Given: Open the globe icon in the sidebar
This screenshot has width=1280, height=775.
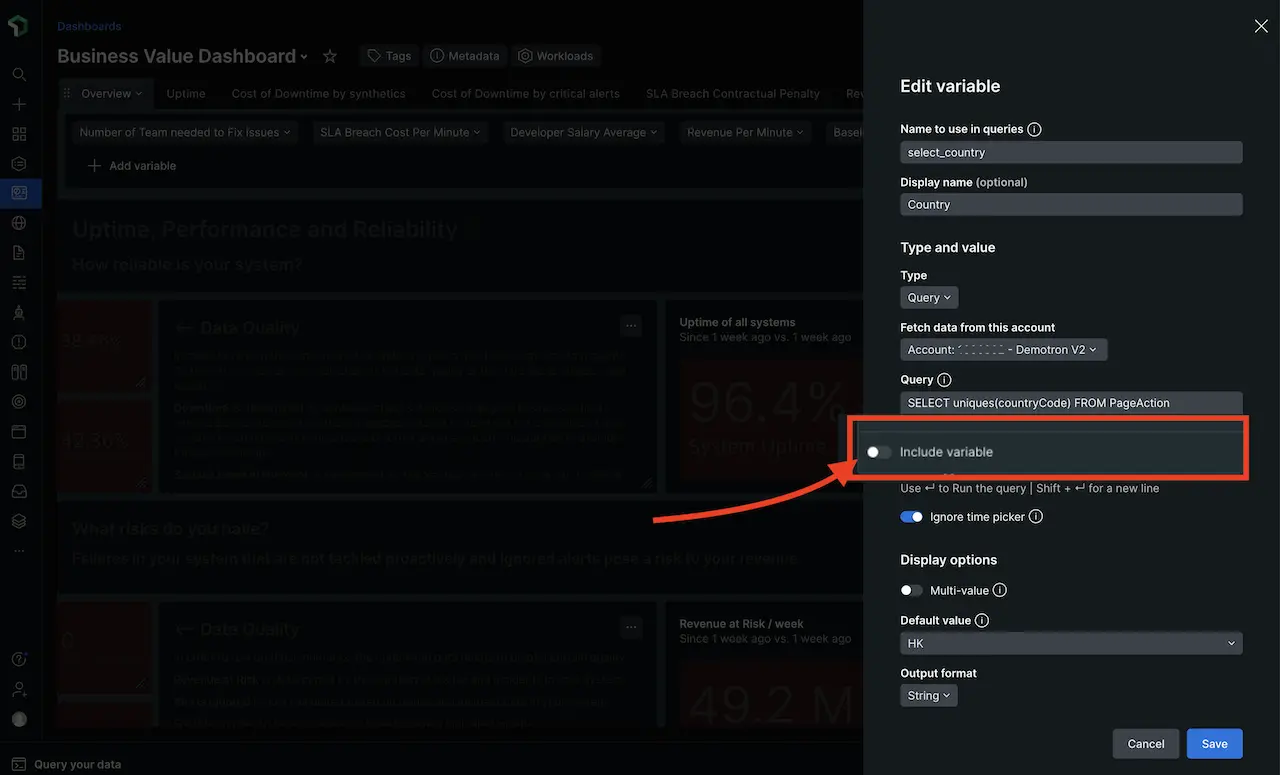Looking at the screenshot, I should tap(18, 222).
